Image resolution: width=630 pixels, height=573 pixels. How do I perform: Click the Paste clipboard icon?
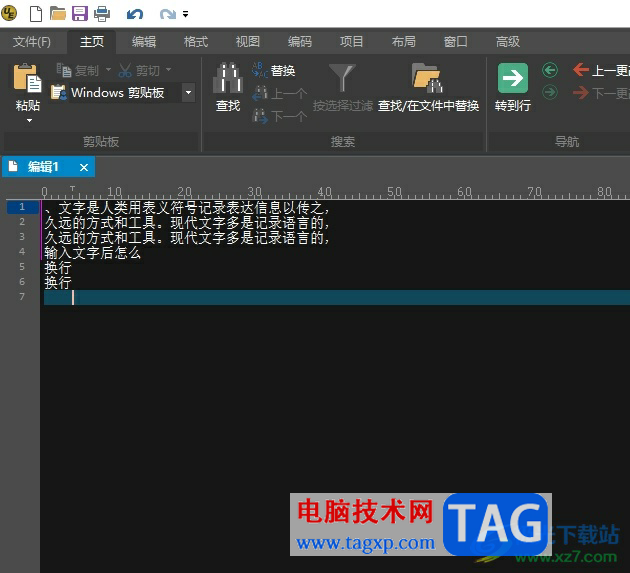[x=27, y=78]
